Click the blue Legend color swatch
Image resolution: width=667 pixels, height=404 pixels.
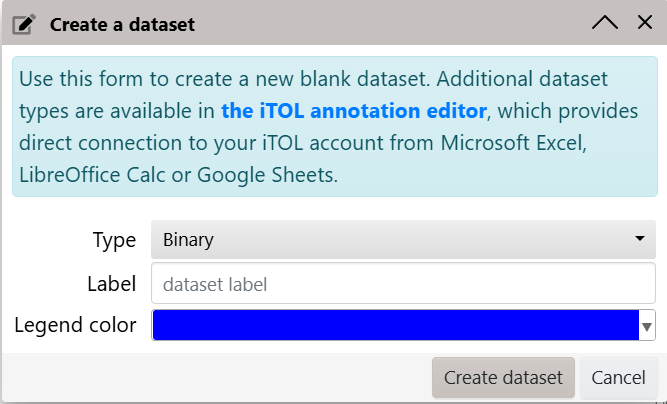(396, 325)
